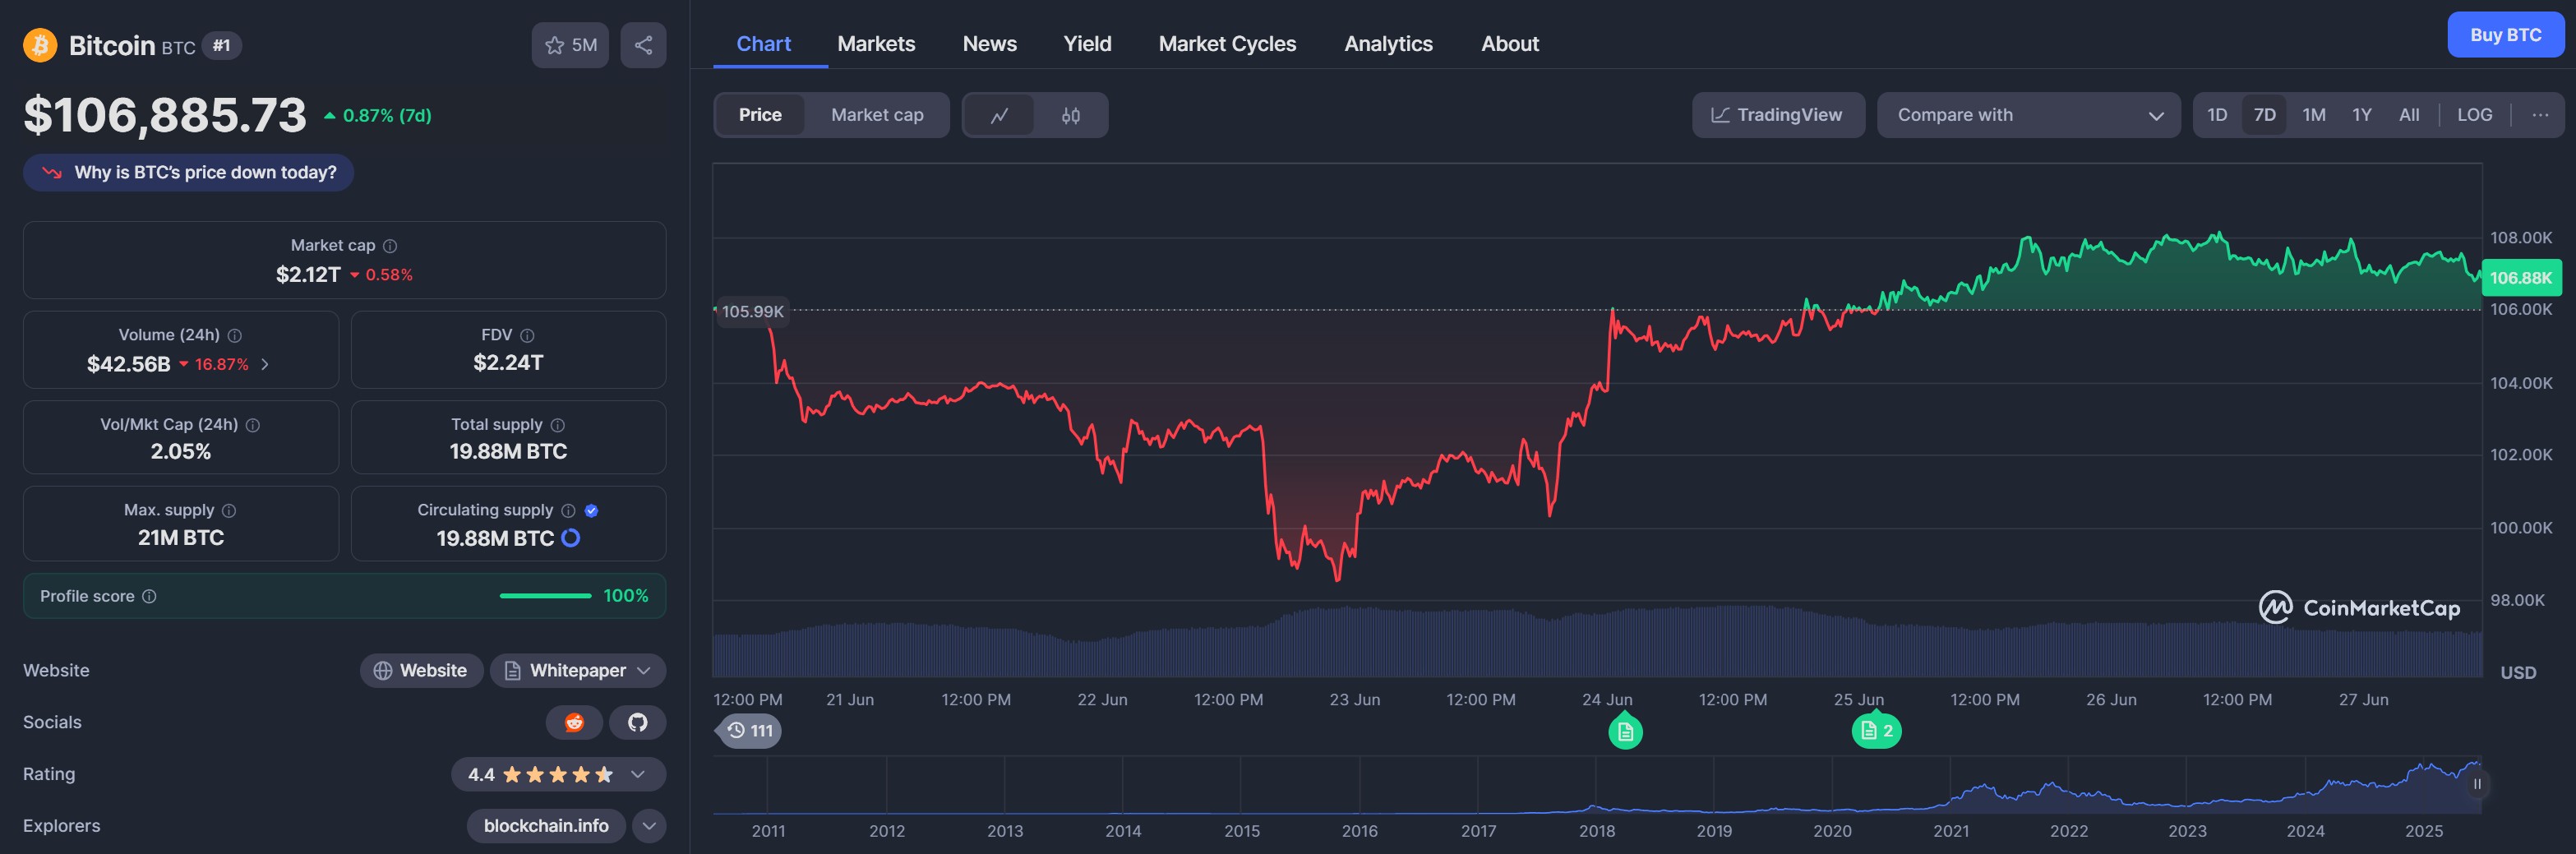Click 0.87% (7d) change indicator
Screen dimensions: 2576x854
(378, 116)
